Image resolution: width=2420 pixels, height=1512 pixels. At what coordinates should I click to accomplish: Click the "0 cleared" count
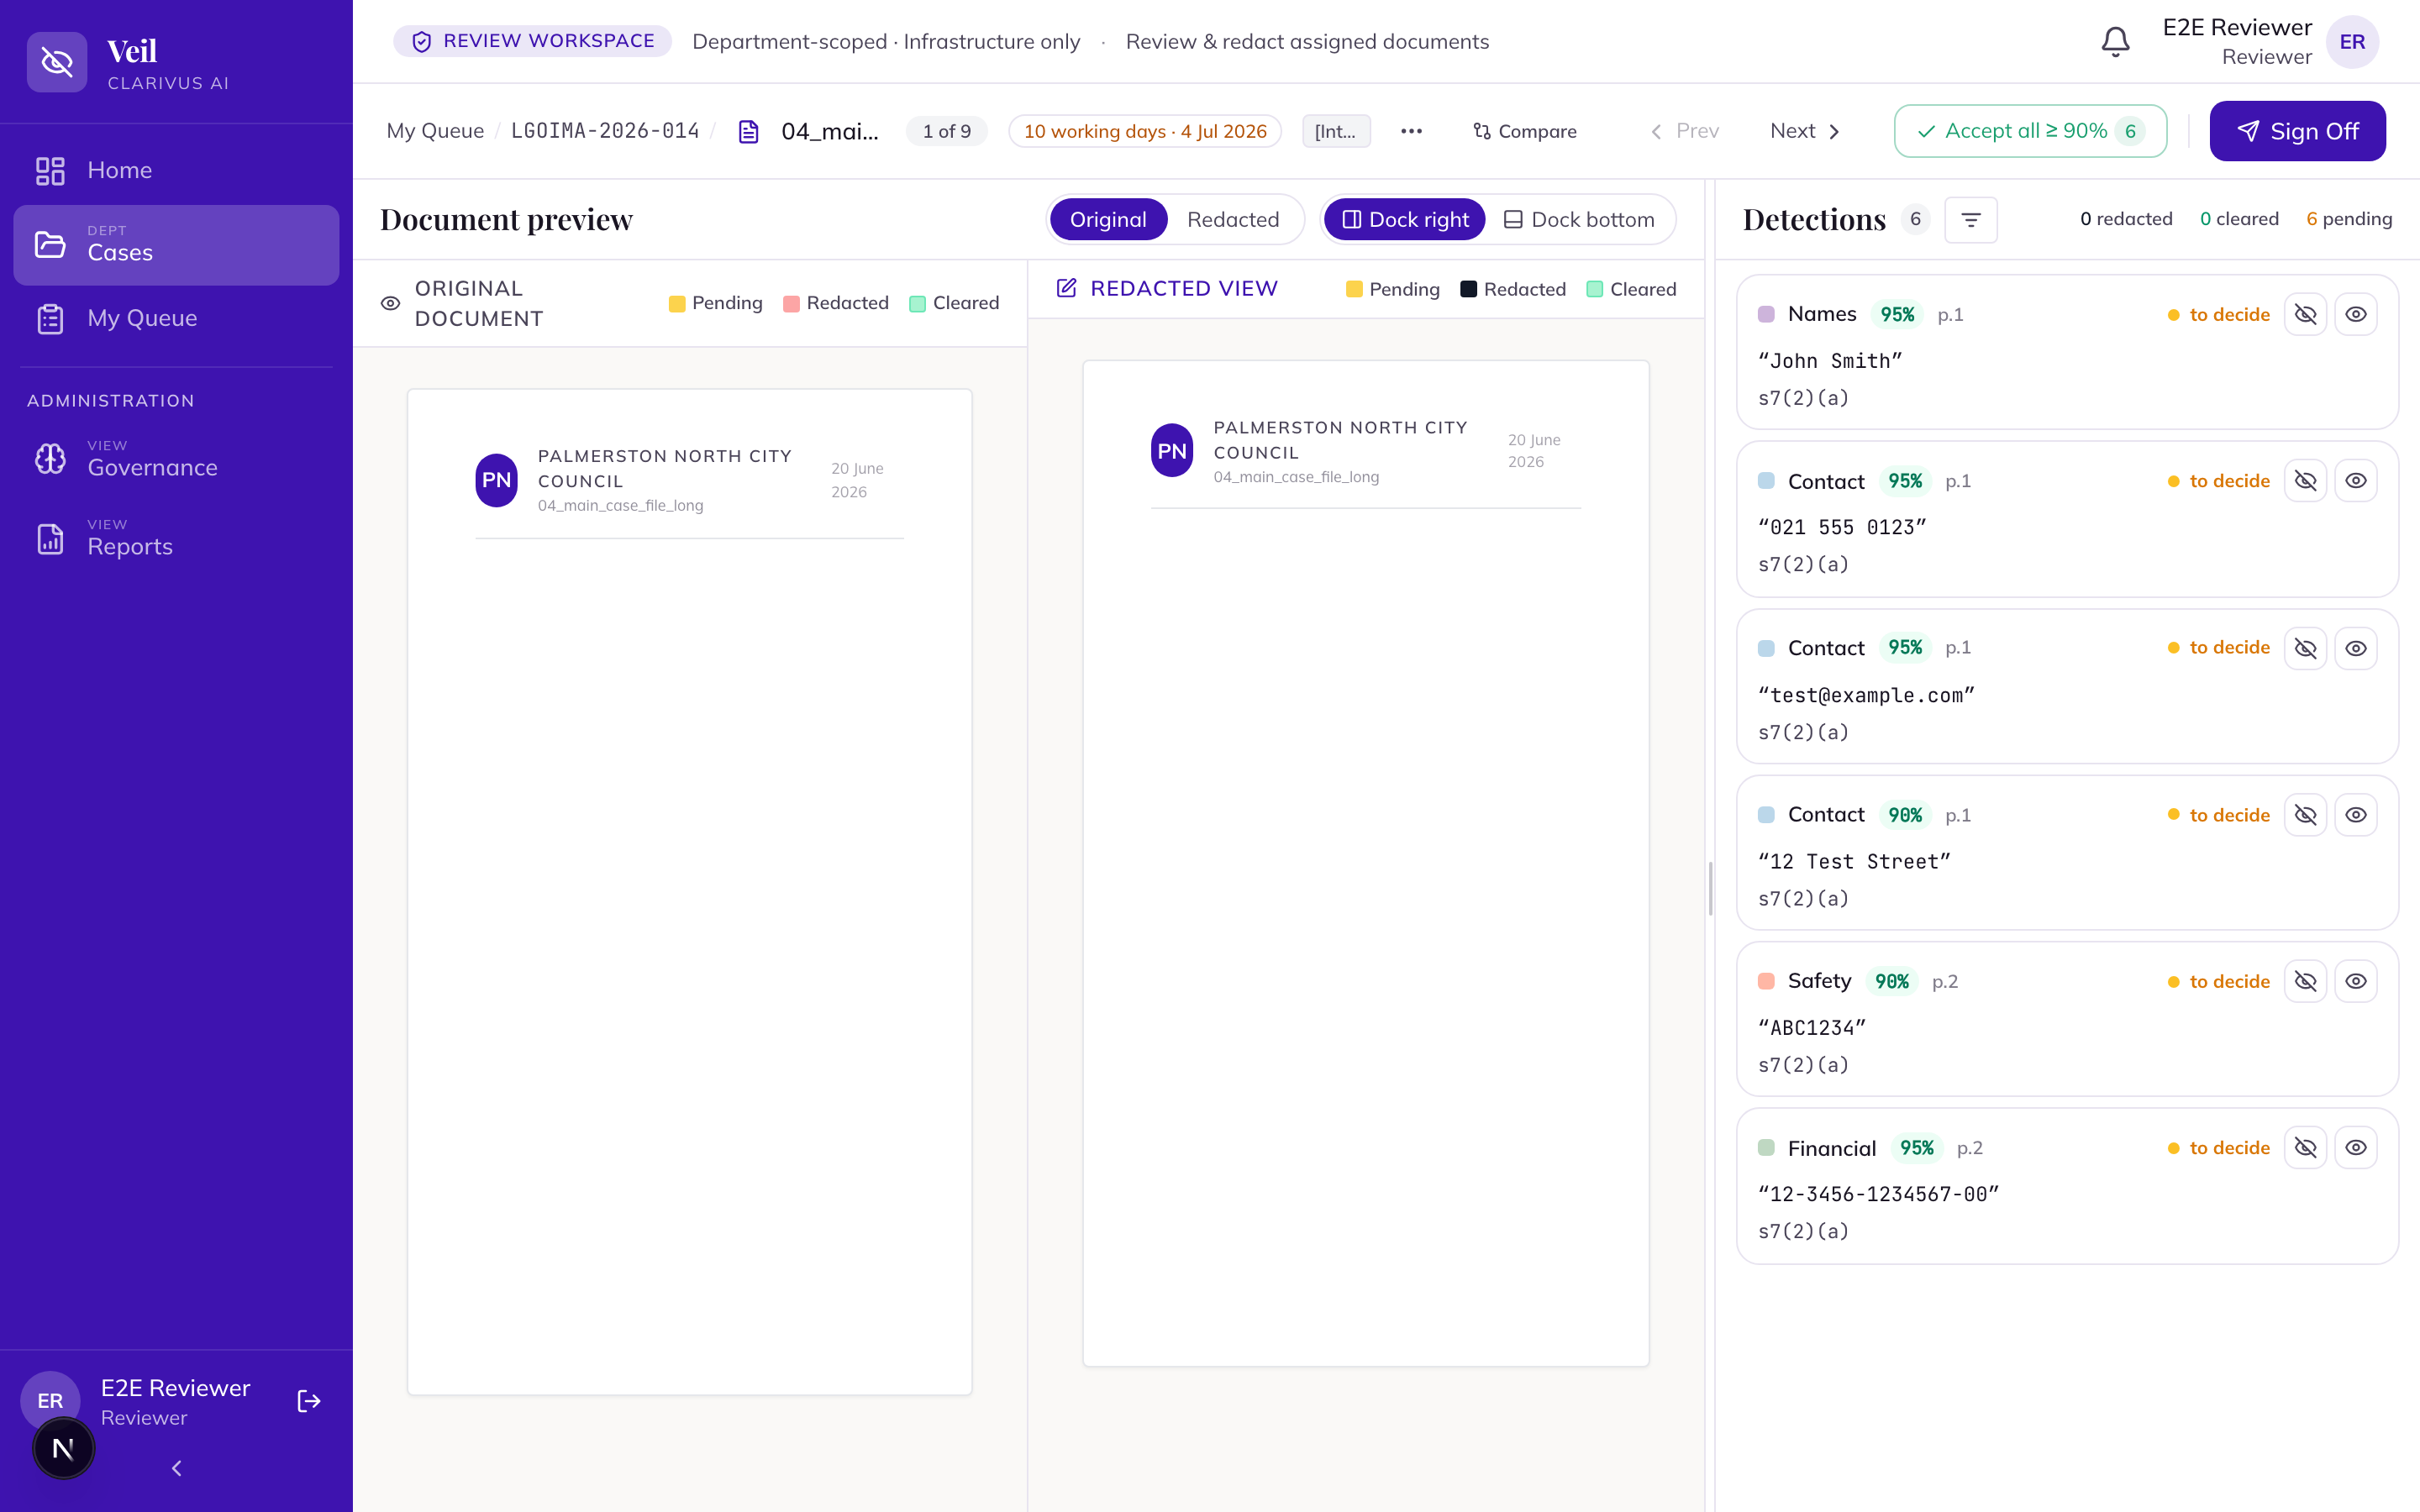coord(2239,219)
